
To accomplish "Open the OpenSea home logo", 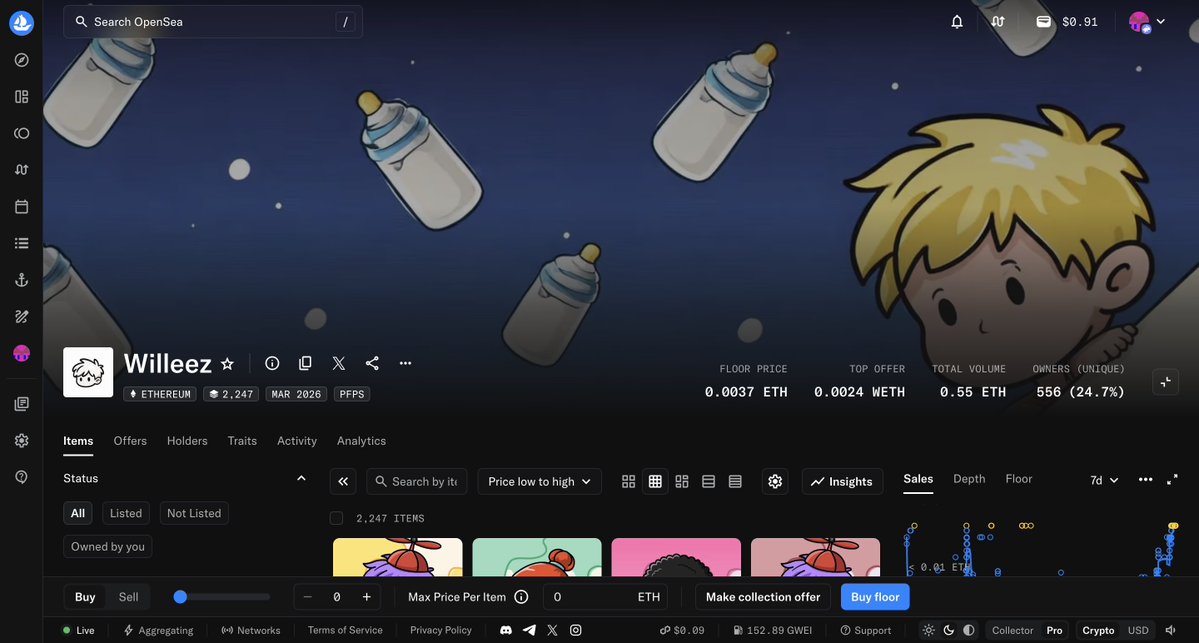I will 21,23.
